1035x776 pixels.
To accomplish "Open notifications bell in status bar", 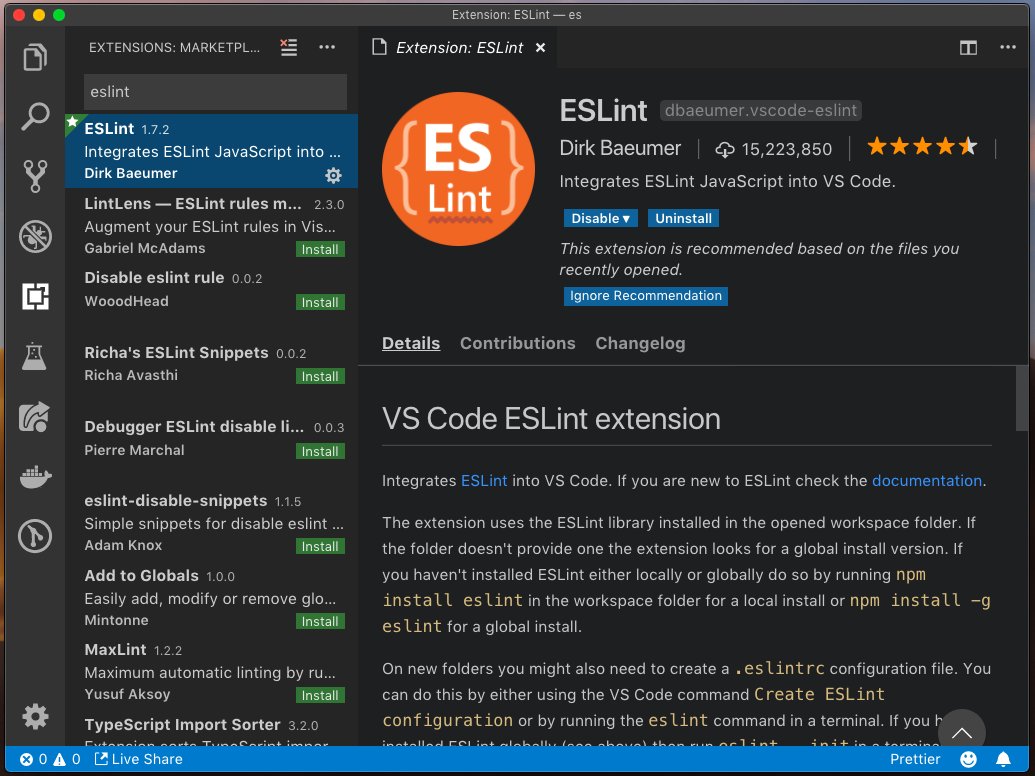I will pyautogui.click(x=1003, y=759).
